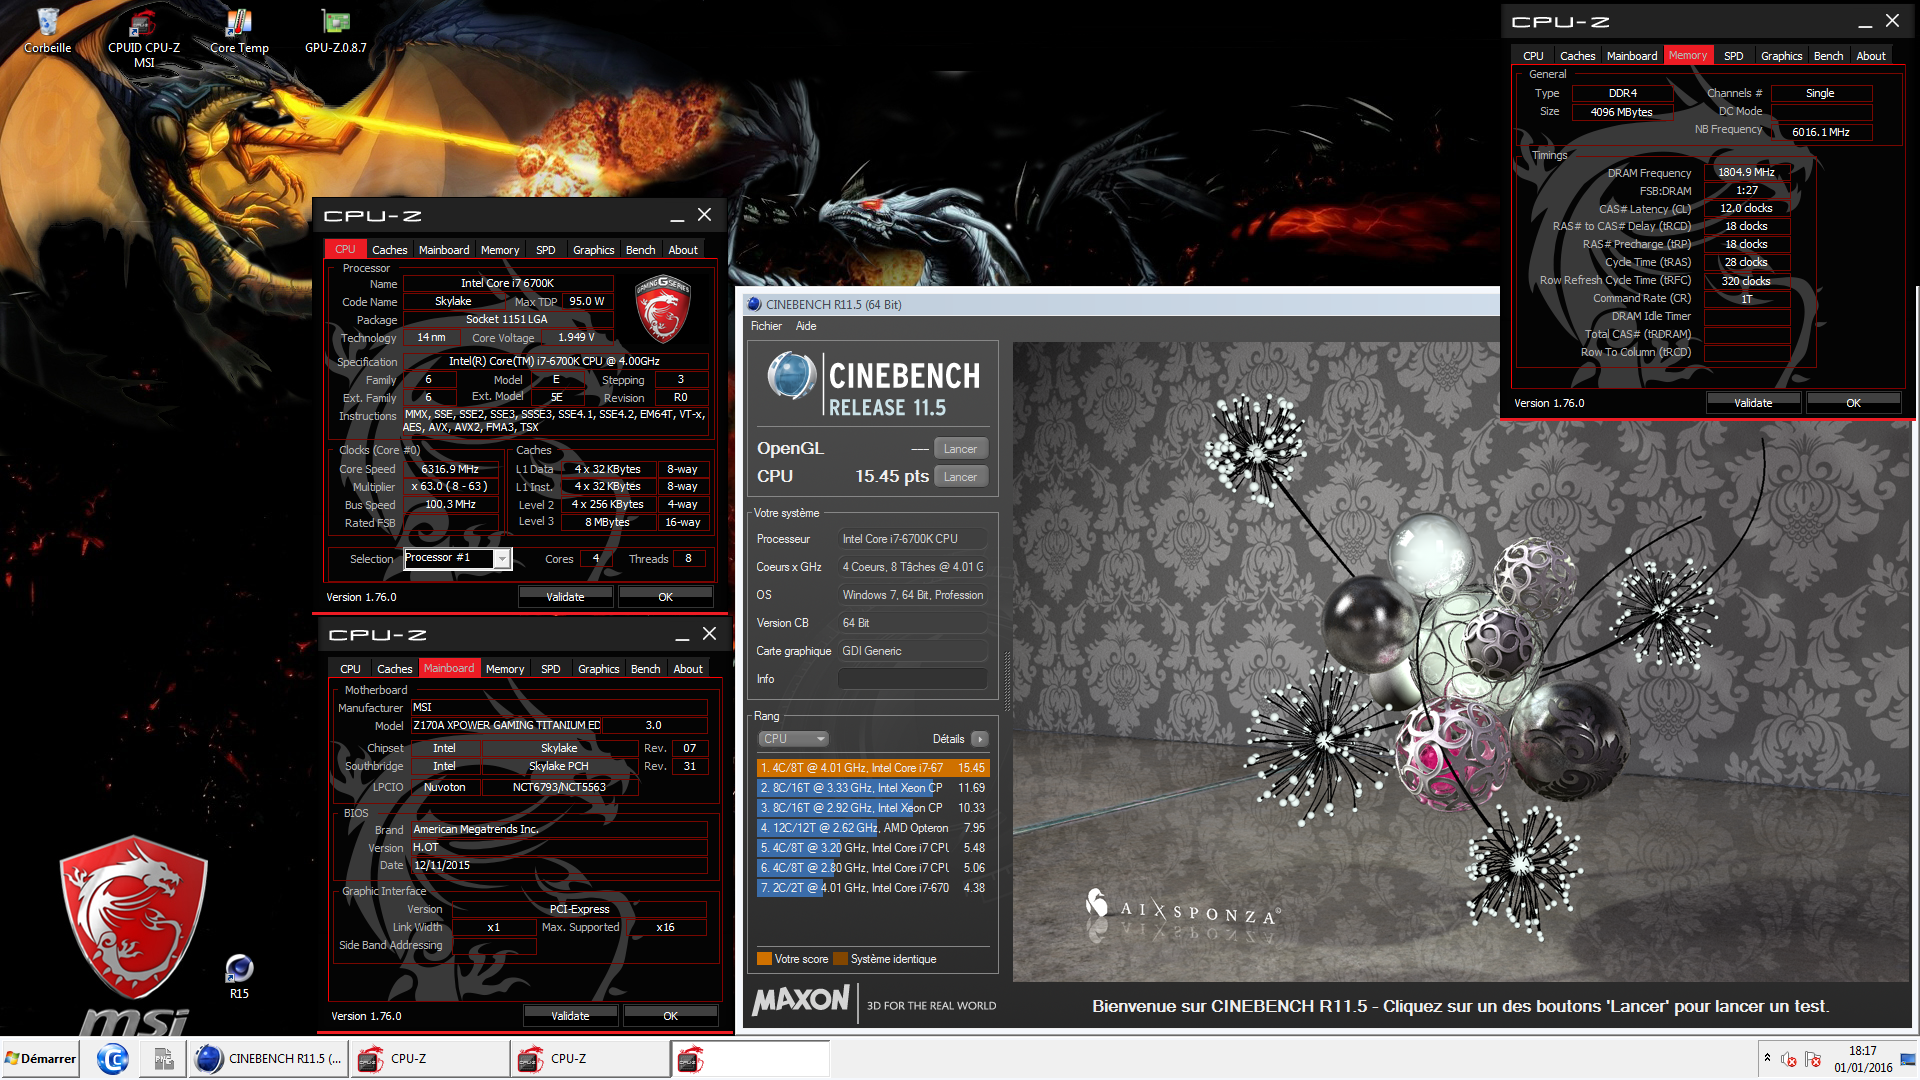Viewport: 1920px width, 1080px height.
Task: Click OK in the CPU-Z CPU window
Action: tap(665, 597)
